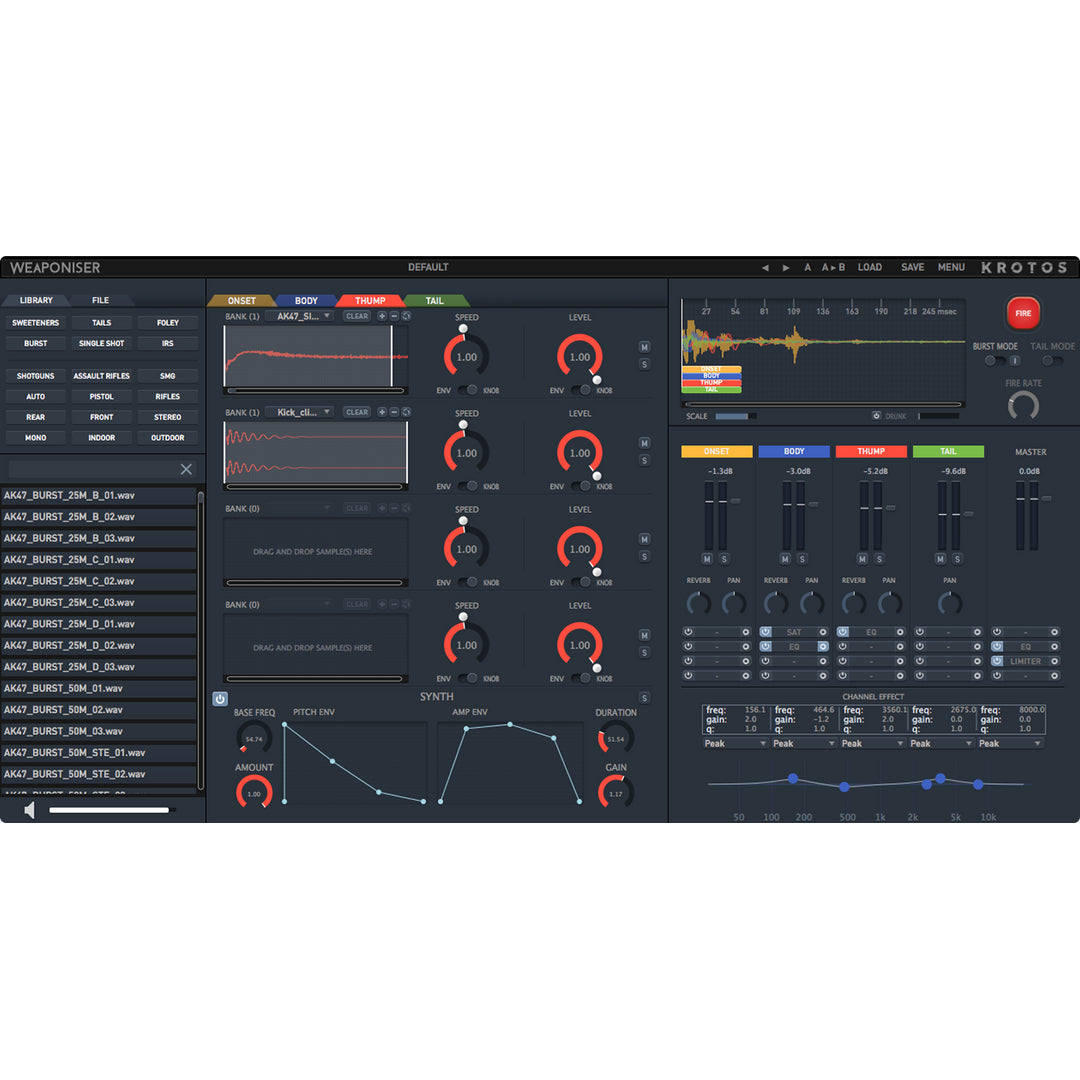This screenshot has width=1080, height=1080.
Task: Remove a sample from the Kick_cli bank
Action: (x=394, y=412)
